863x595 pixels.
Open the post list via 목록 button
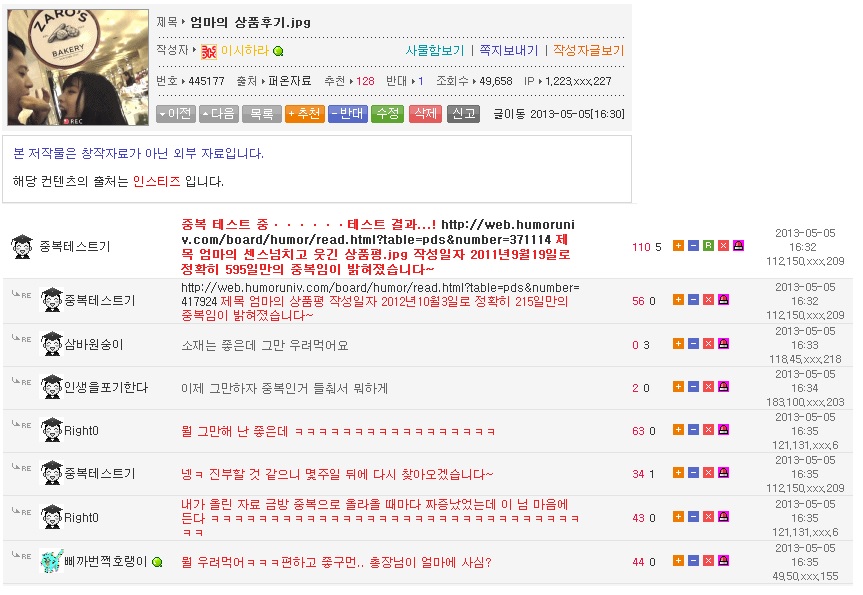261,114
